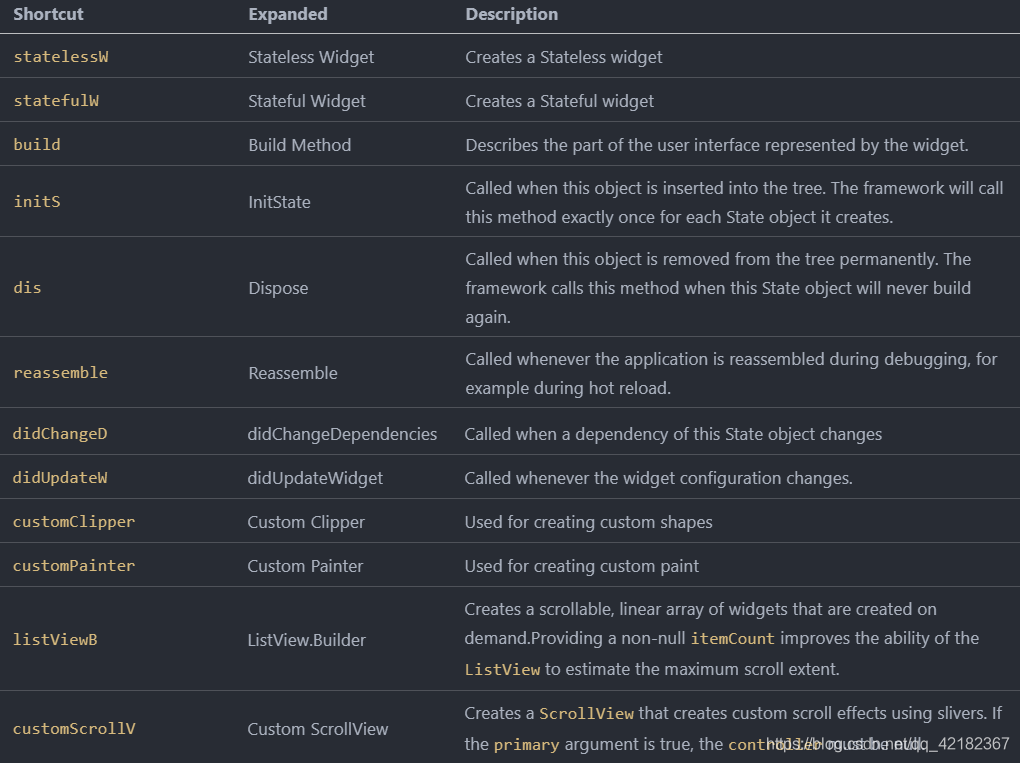Click the didChangeDependencies expanded name

pos(342,434)
